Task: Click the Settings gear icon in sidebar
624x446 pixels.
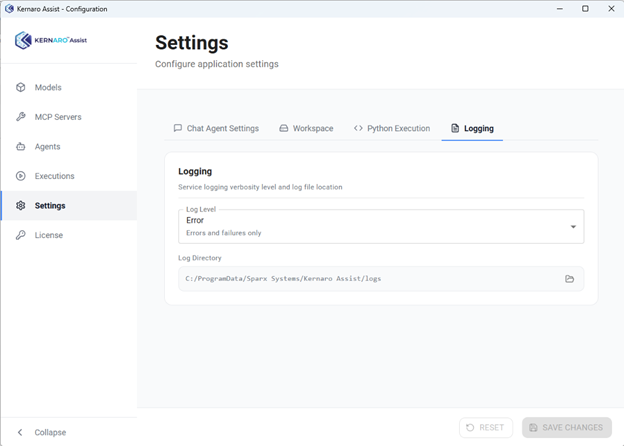Action: [x=20, y=206]
